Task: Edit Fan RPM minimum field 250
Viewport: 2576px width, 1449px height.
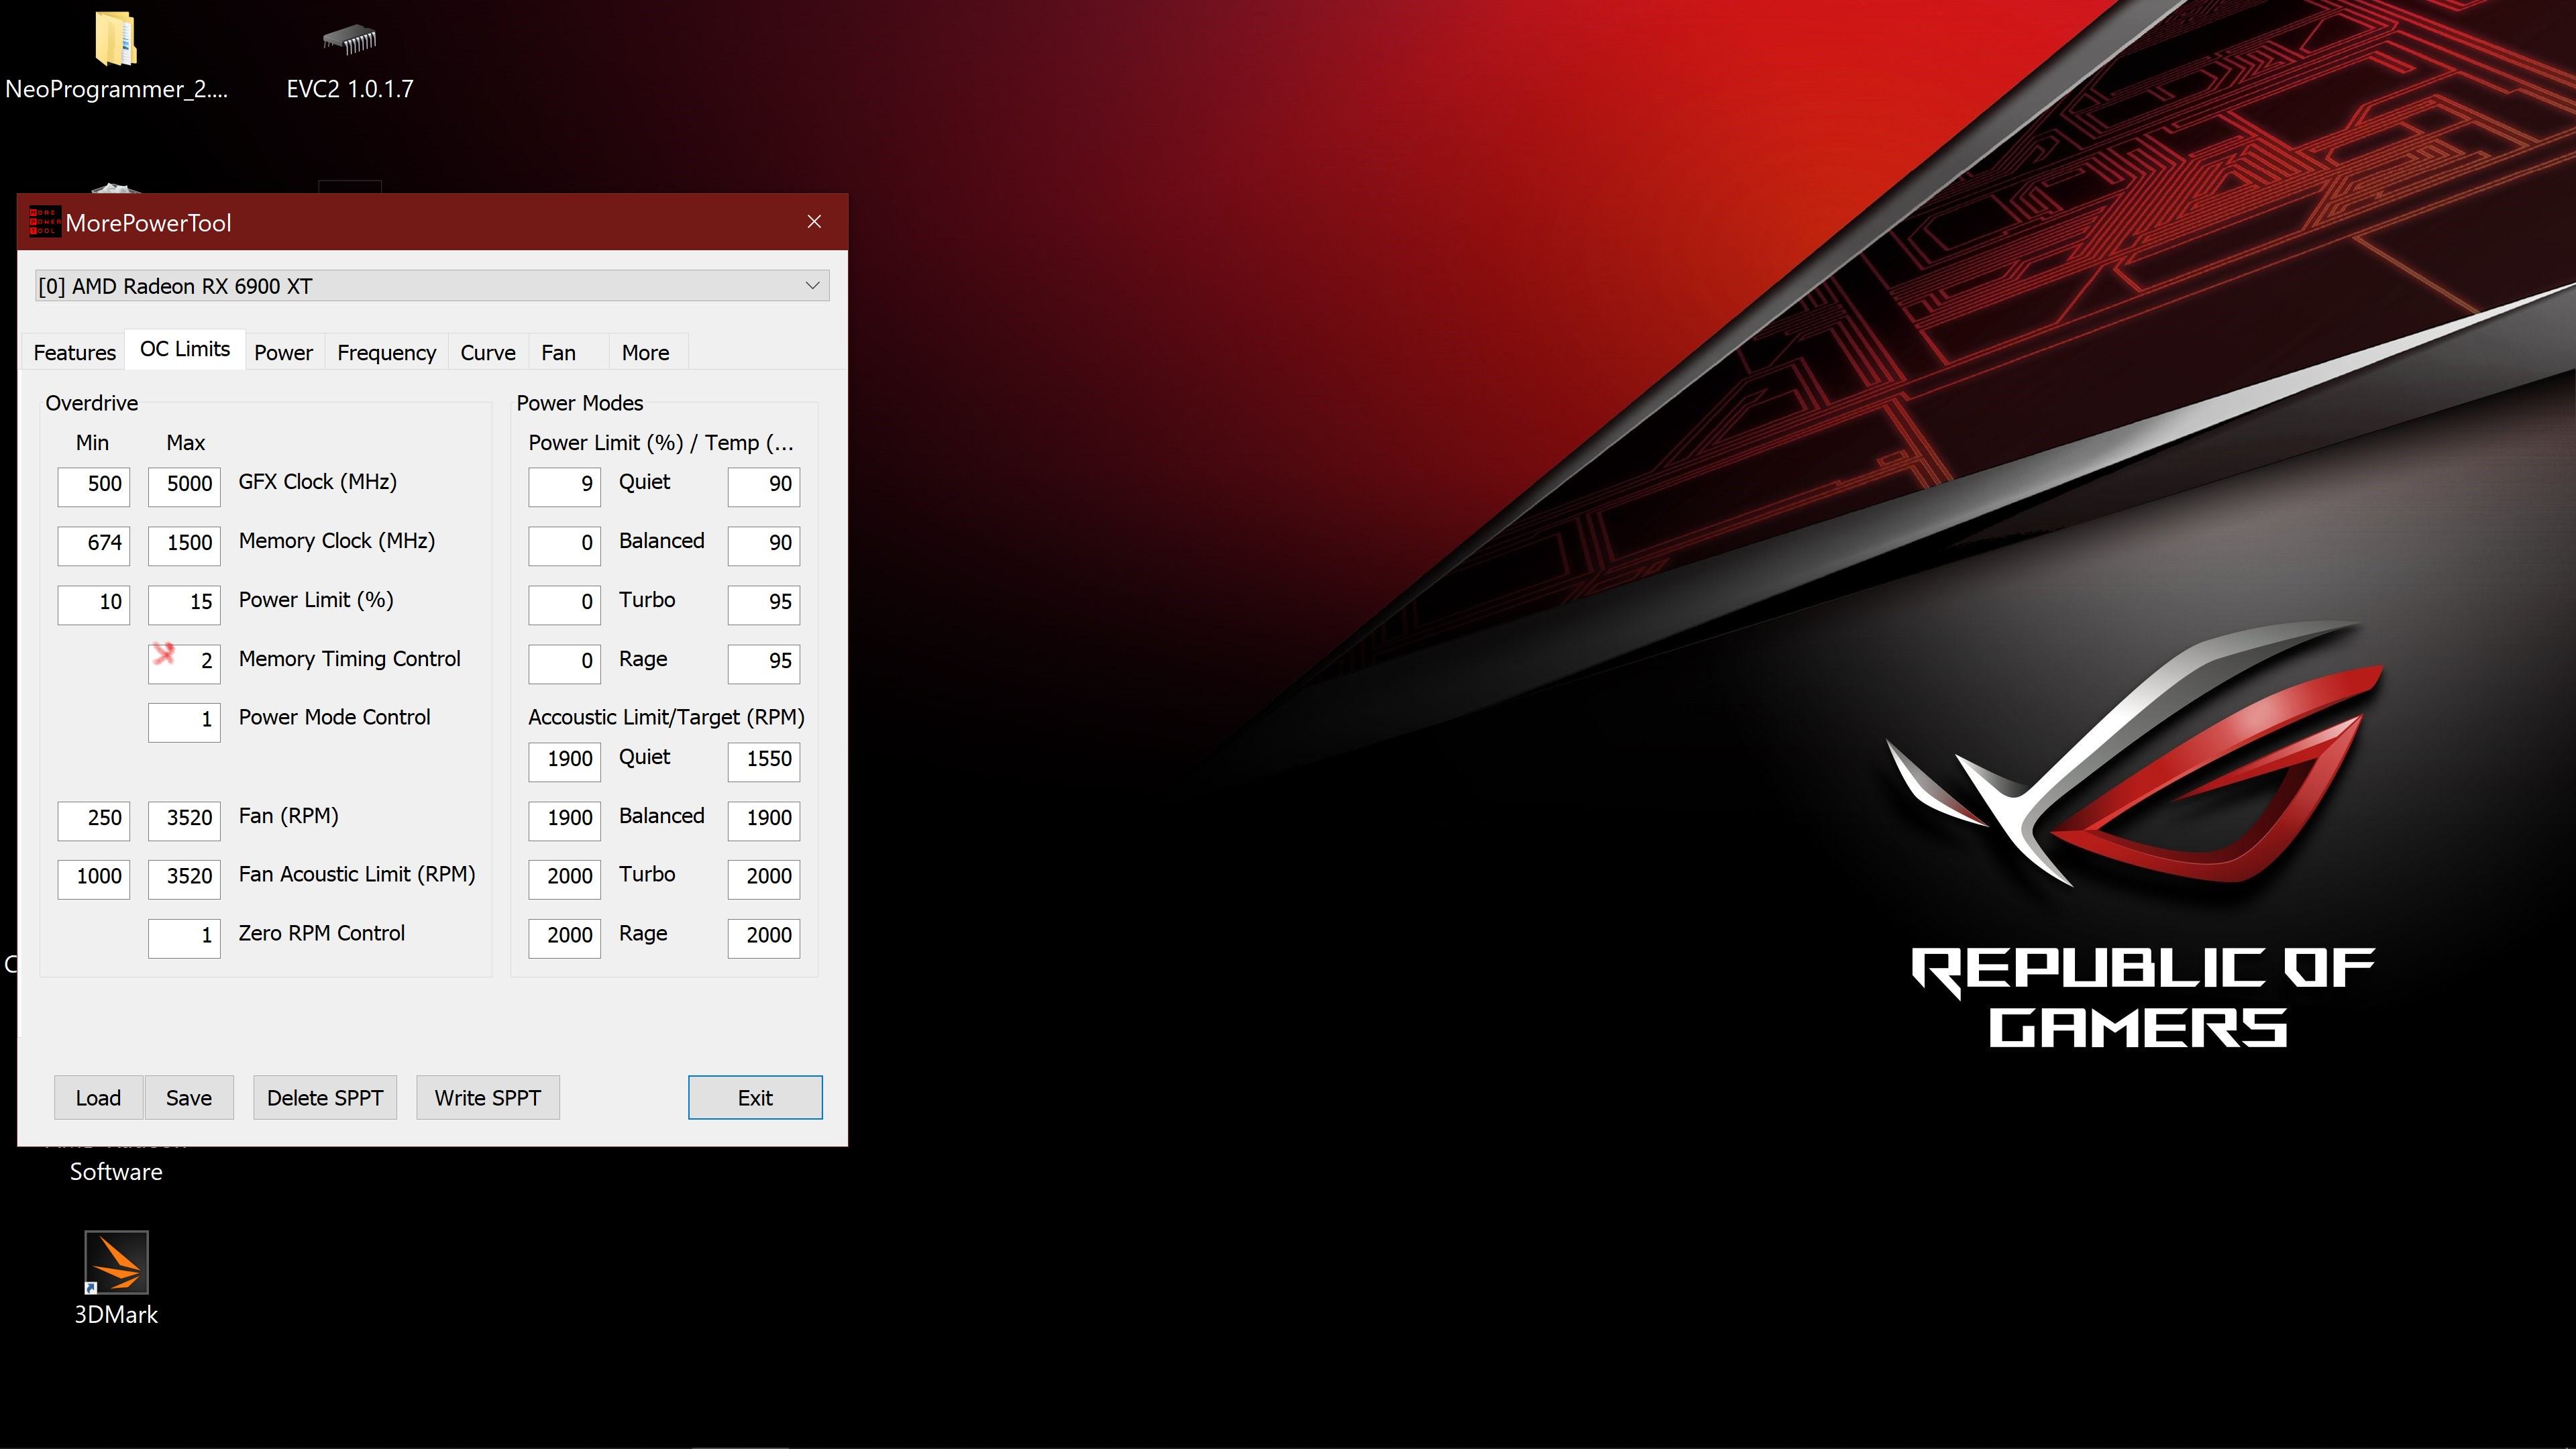Action: [x=94, y=821]
